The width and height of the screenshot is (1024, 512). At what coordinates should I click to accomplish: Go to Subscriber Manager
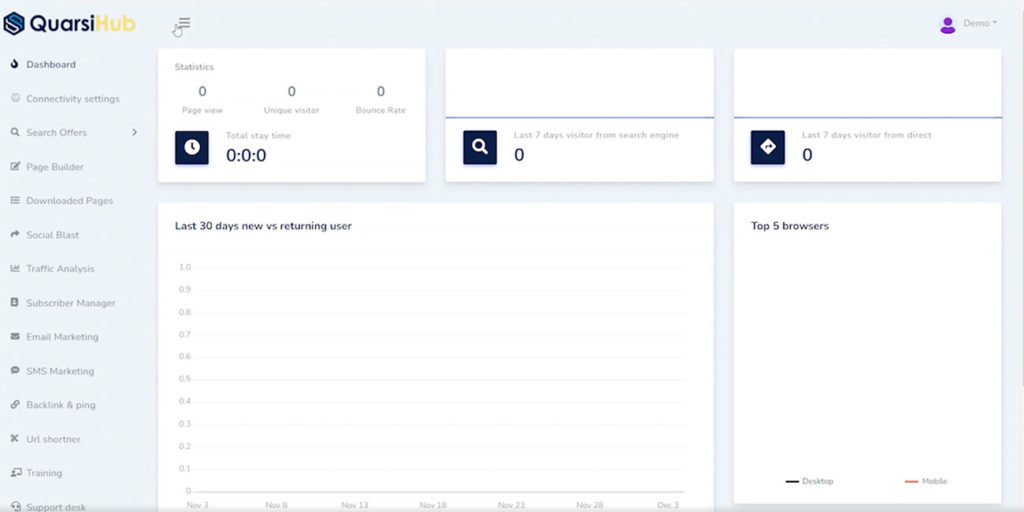click(71, 303)
